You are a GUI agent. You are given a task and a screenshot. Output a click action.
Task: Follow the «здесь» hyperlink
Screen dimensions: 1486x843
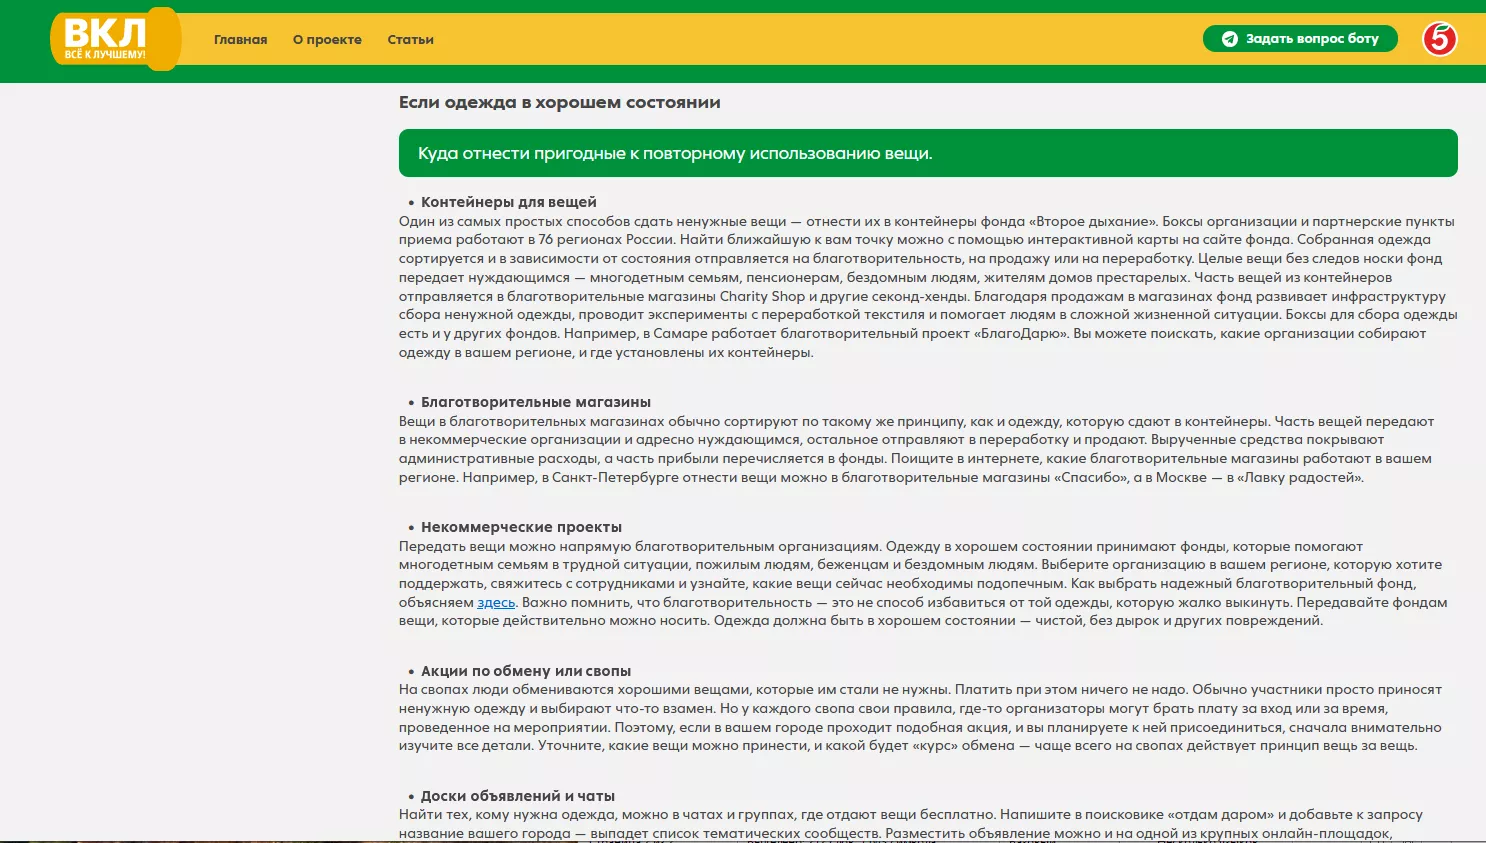(x=496, y=603)
